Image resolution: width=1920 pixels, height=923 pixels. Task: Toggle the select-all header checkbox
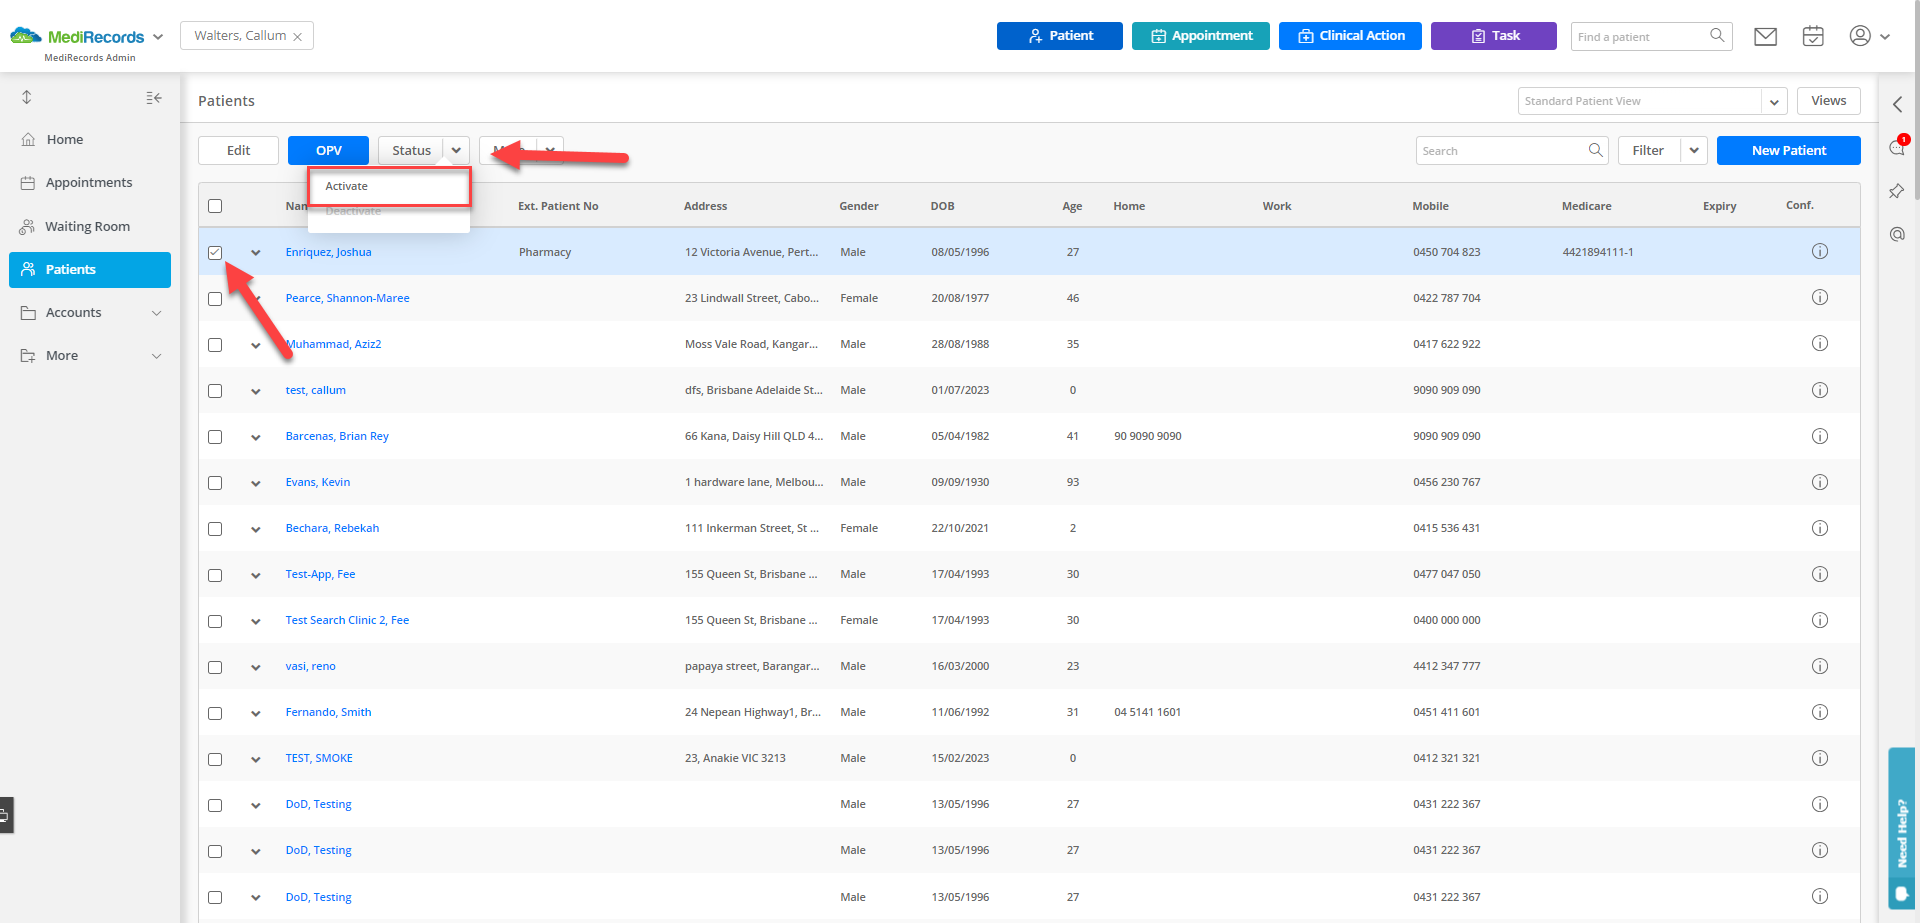pyautogui.click(x=215, y=206)
